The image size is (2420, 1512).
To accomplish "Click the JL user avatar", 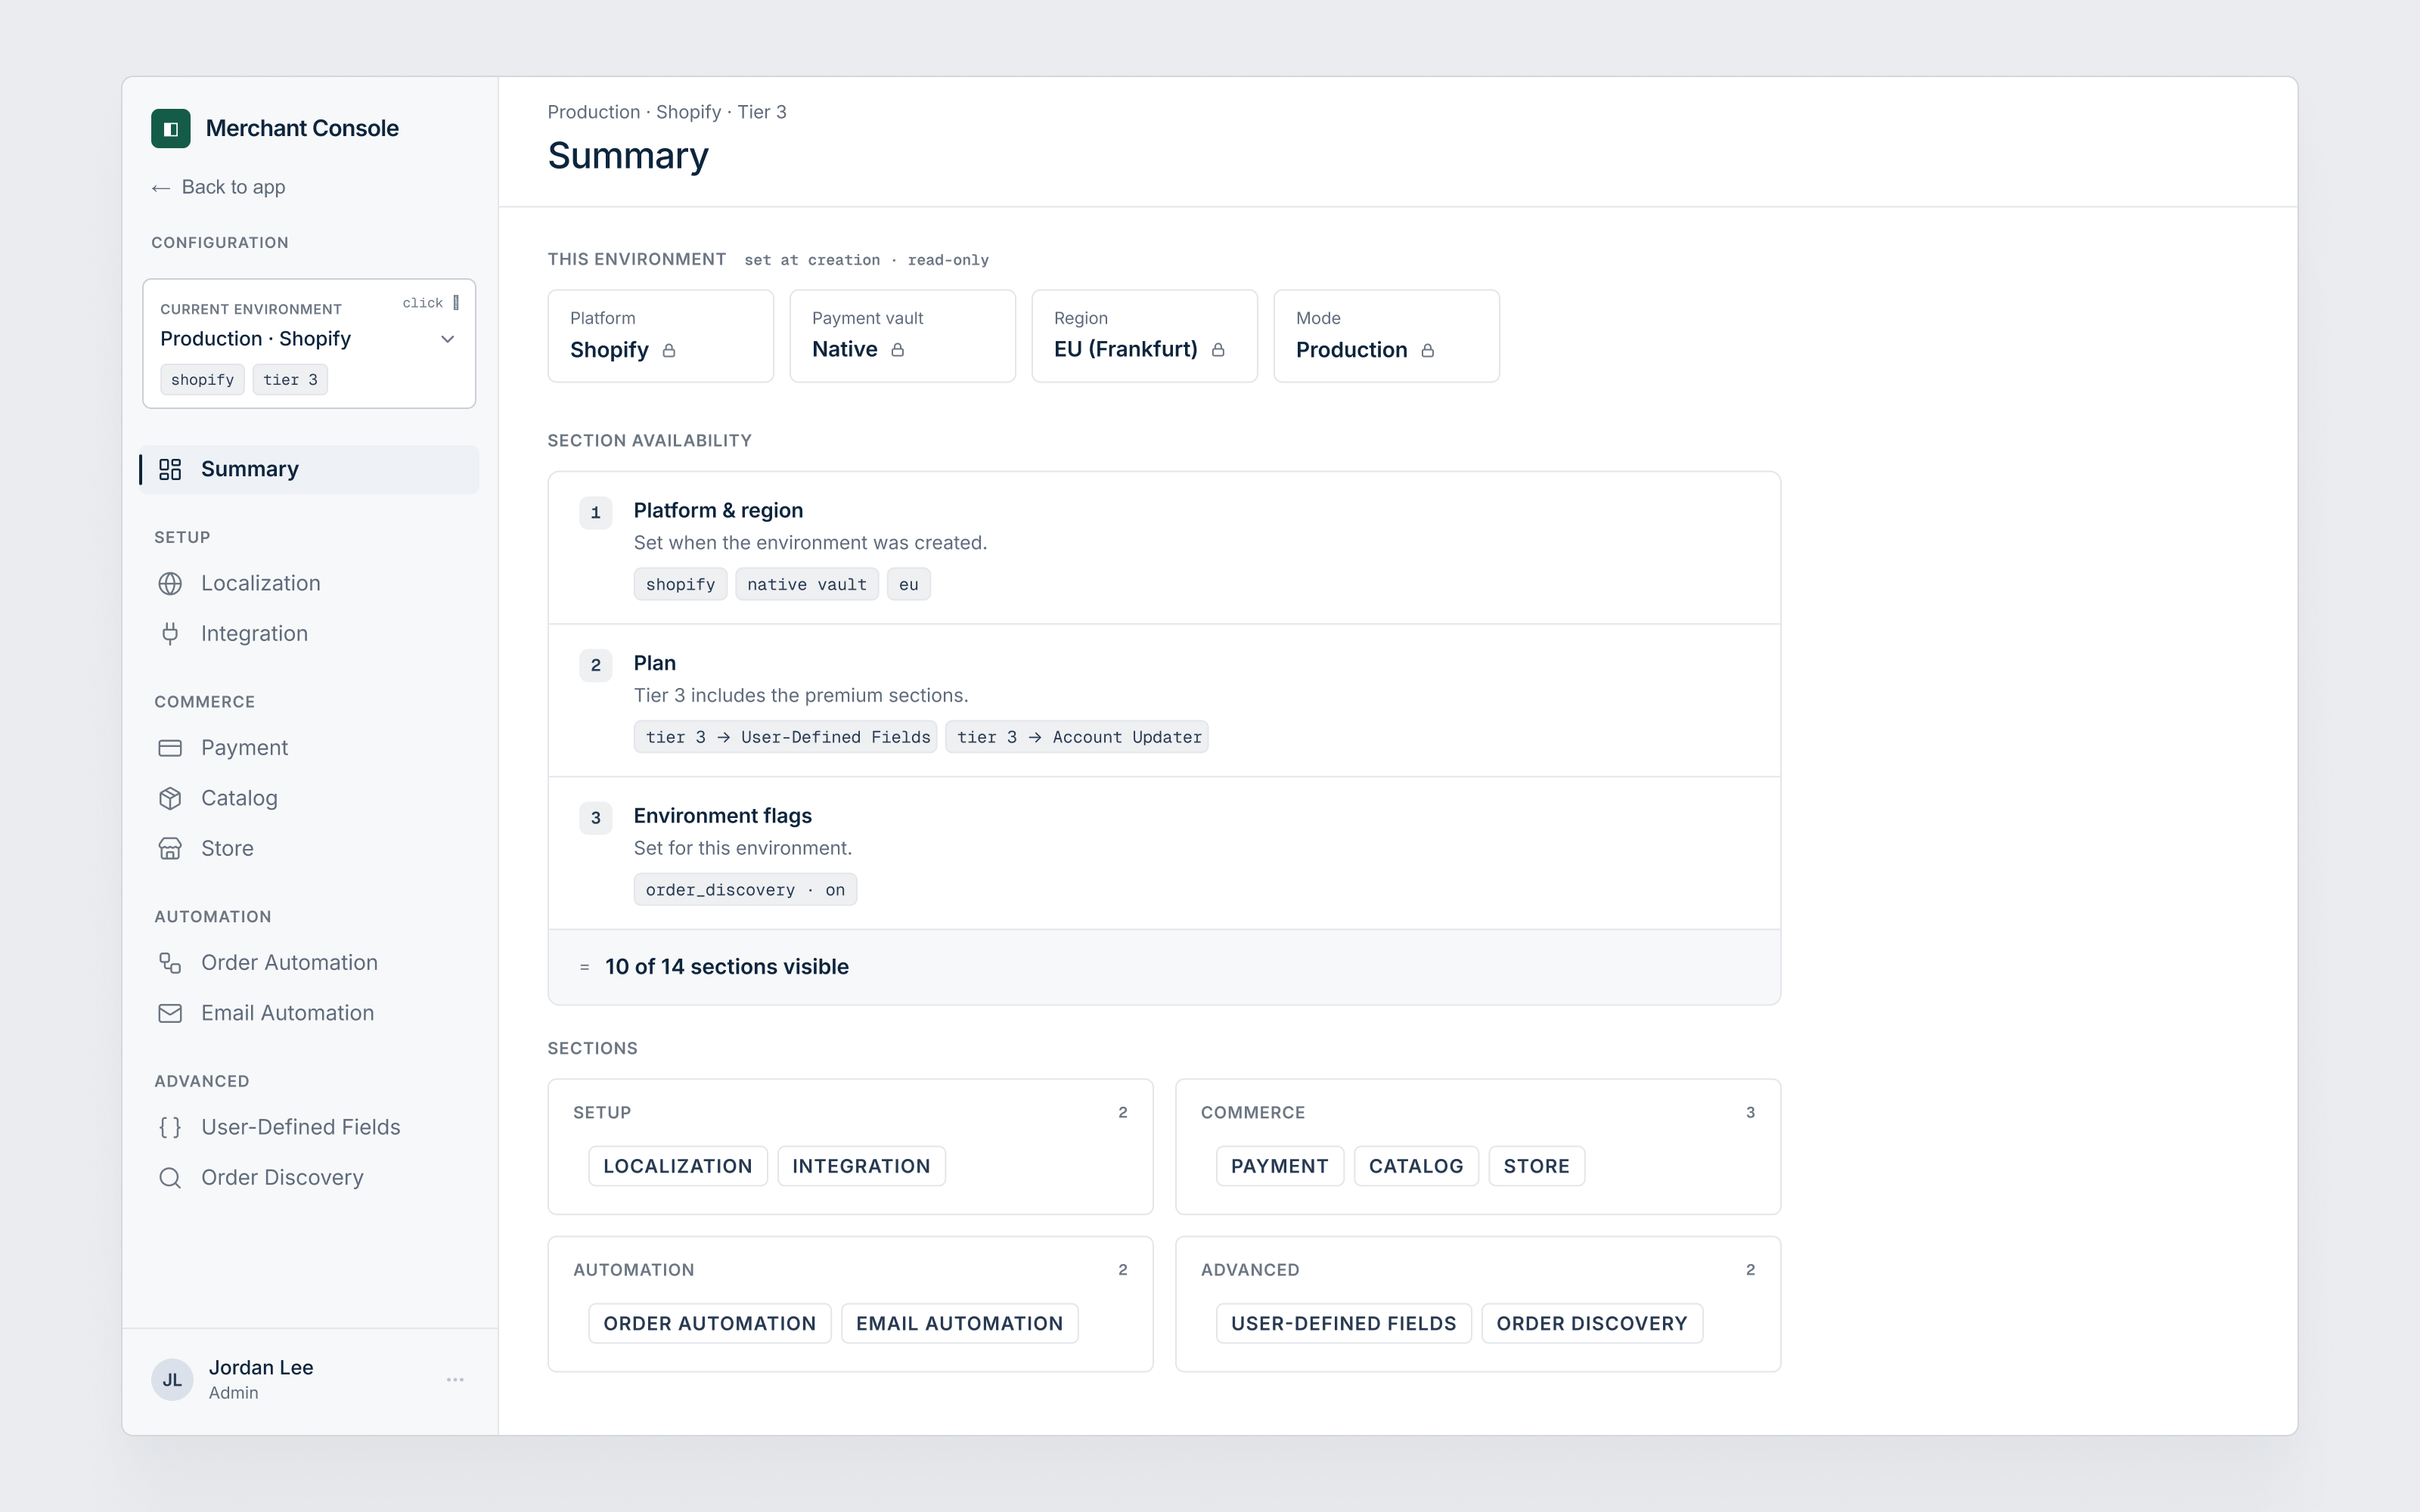I will pyautogui.click(x=172, y=1380).
